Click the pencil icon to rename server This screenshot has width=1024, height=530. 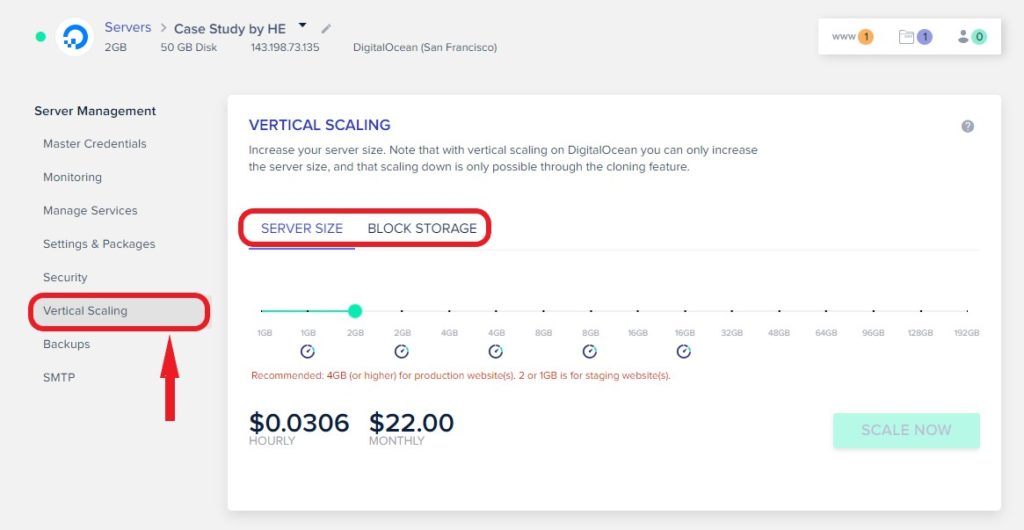[x=327, y=29]
